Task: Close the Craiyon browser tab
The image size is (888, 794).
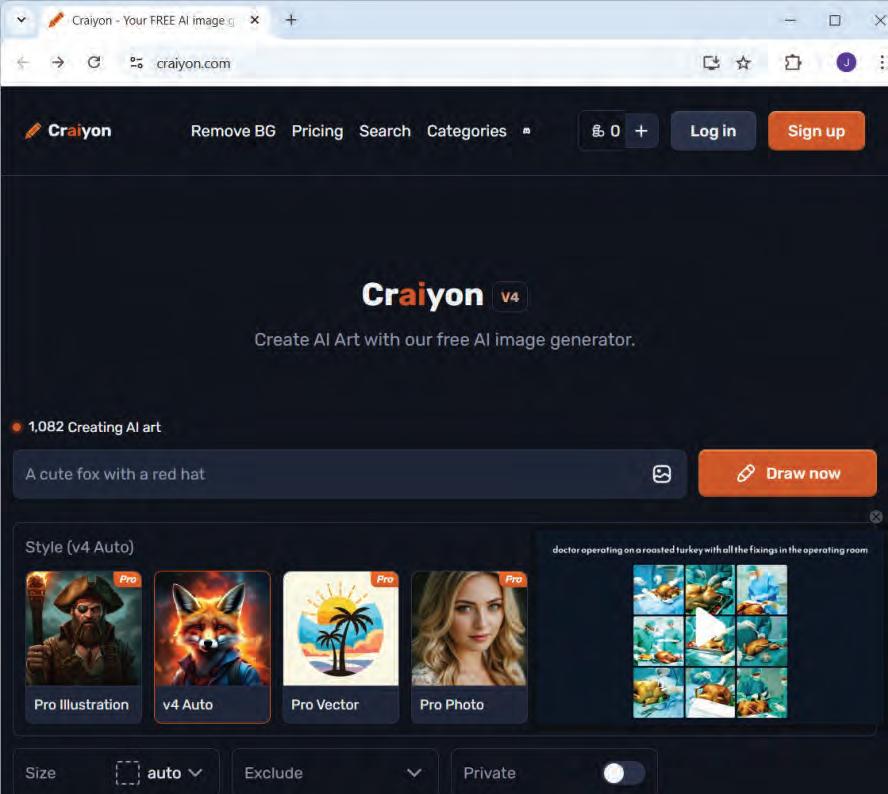Action: tap(255, 20)
